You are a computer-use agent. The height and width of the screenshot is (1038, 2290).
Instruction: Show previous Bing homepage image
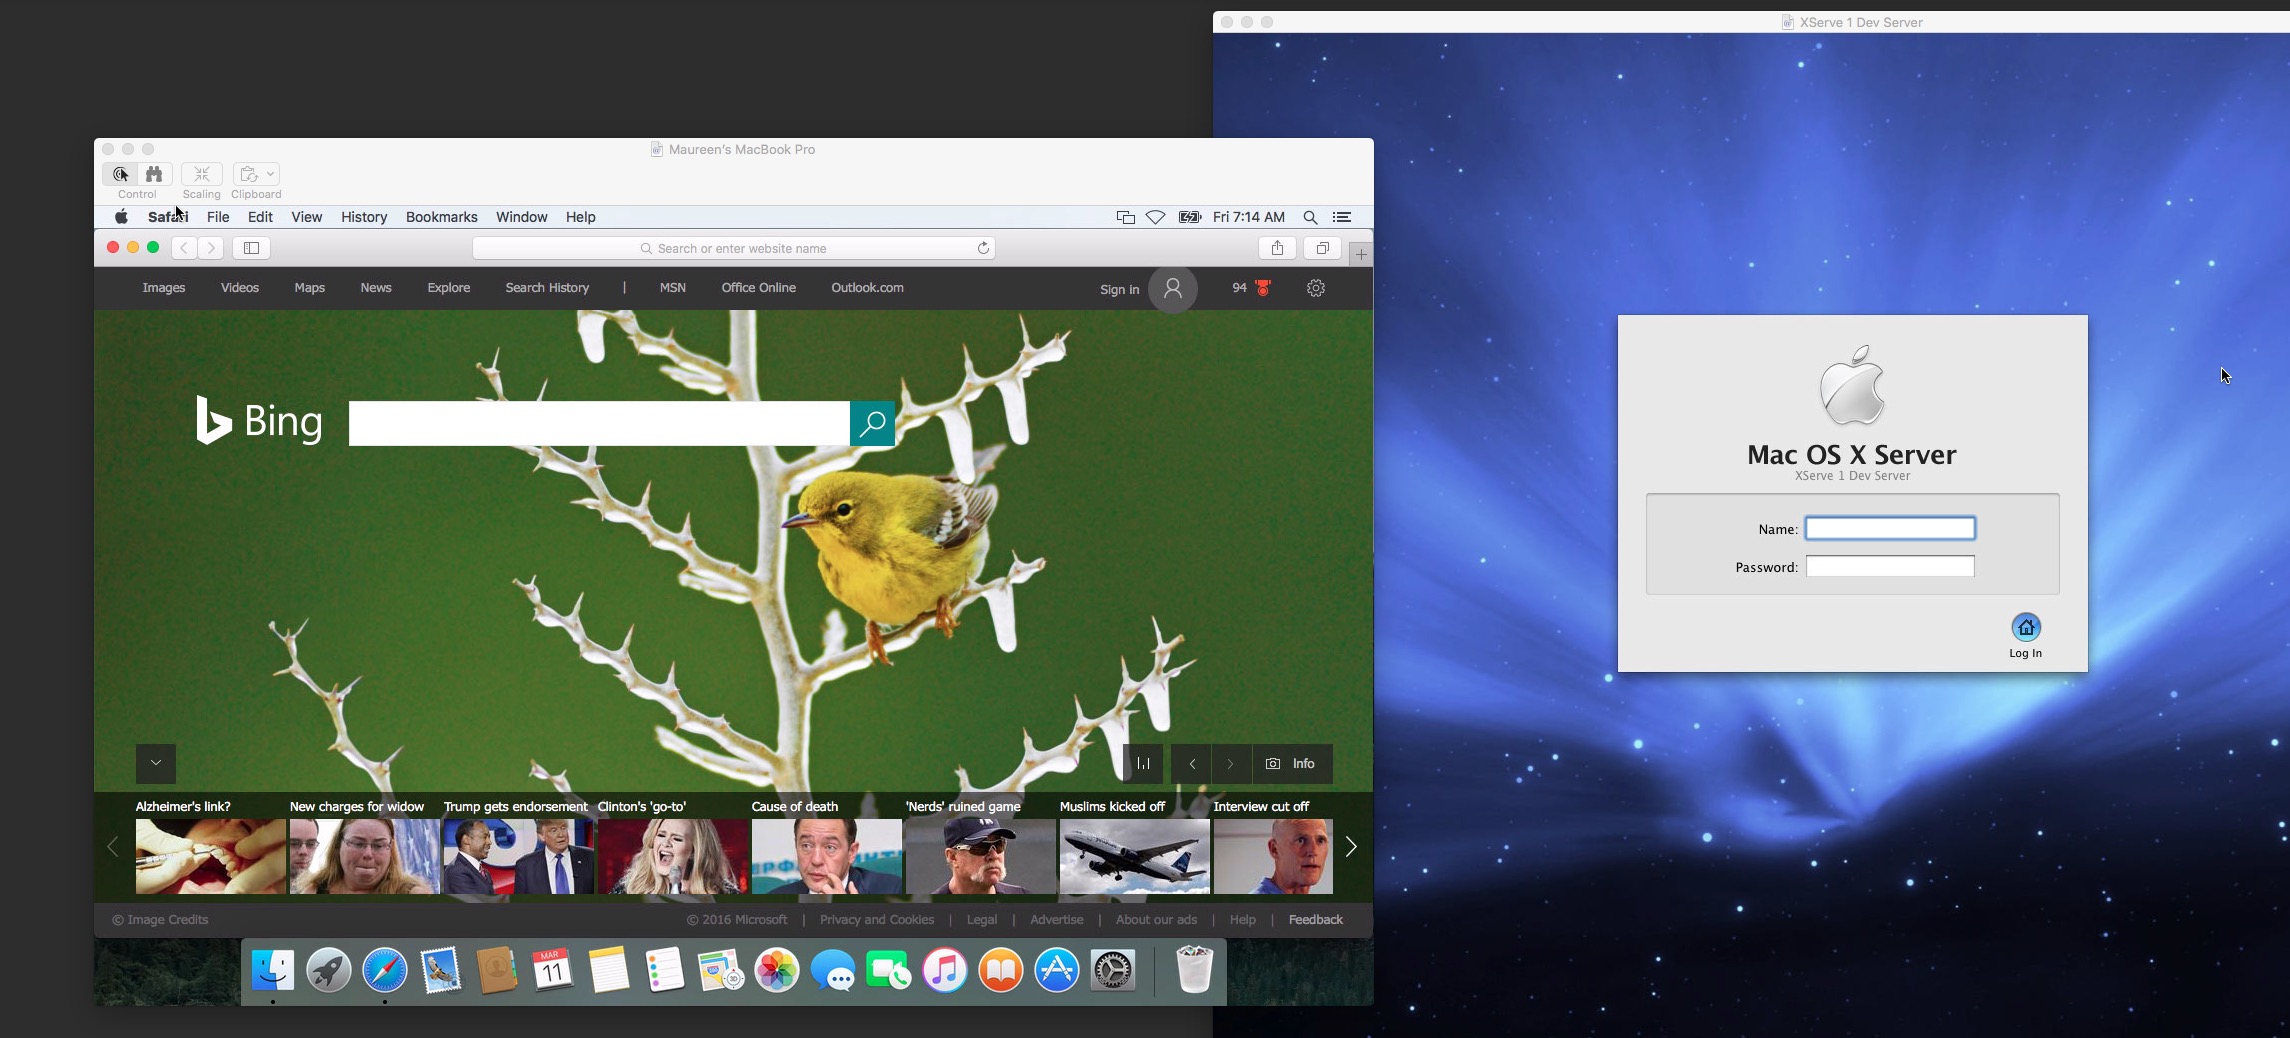(1192, 763)
